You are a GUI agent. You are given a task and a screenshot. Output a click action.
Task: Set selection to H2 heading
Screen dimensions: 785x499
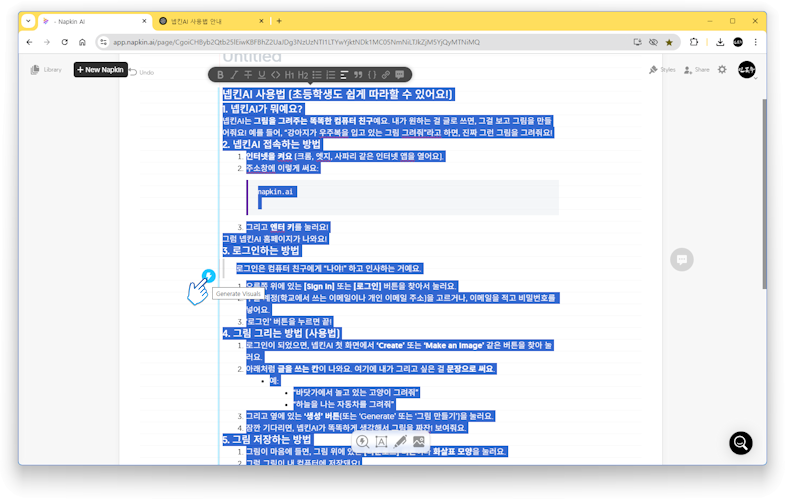[x=303, y=75]
